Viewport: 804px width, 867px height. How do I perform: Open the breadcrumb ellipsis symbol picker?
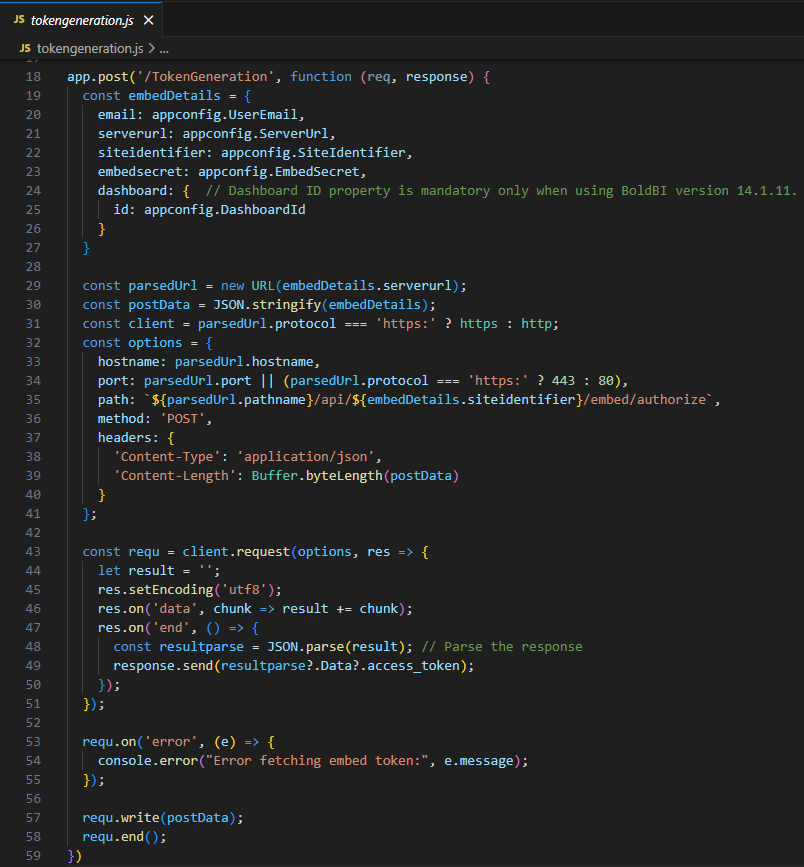coord(164,48)
